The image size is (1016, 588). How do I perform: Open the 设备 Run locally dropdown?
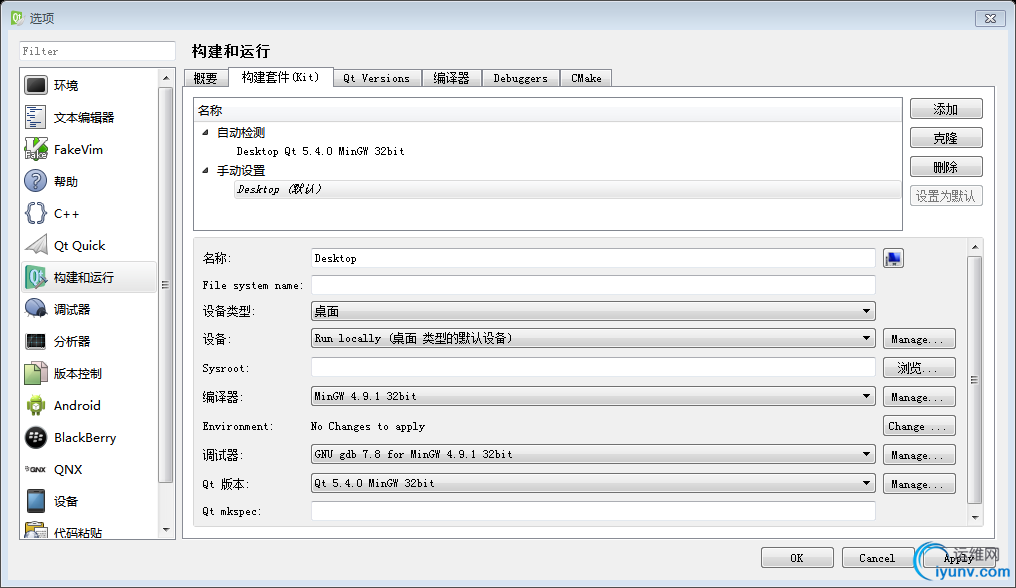click(x=593, y=338)
